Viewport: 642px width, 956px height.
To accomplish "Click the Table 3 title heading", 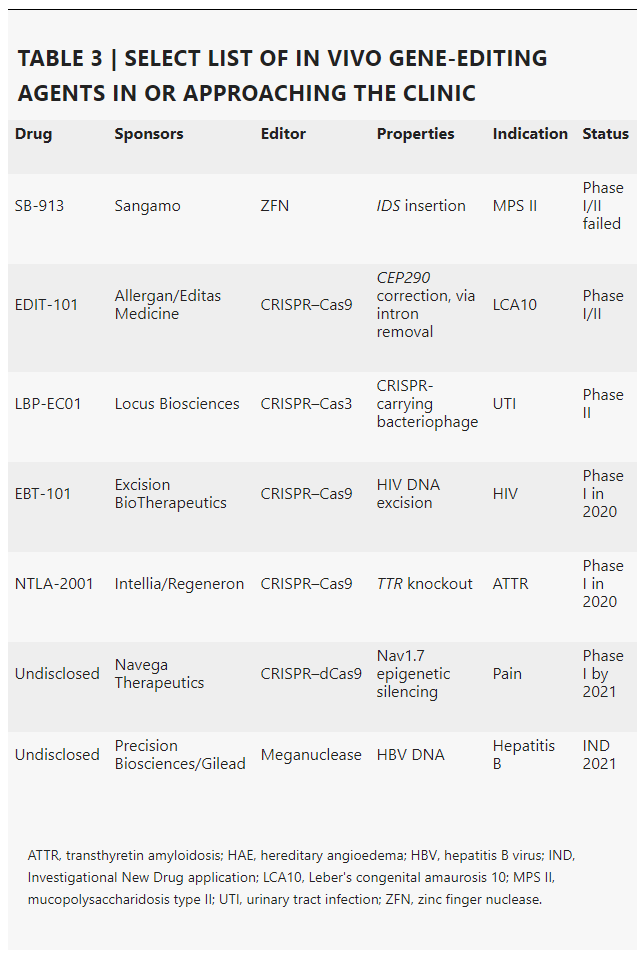I will [x=282, y=76].
